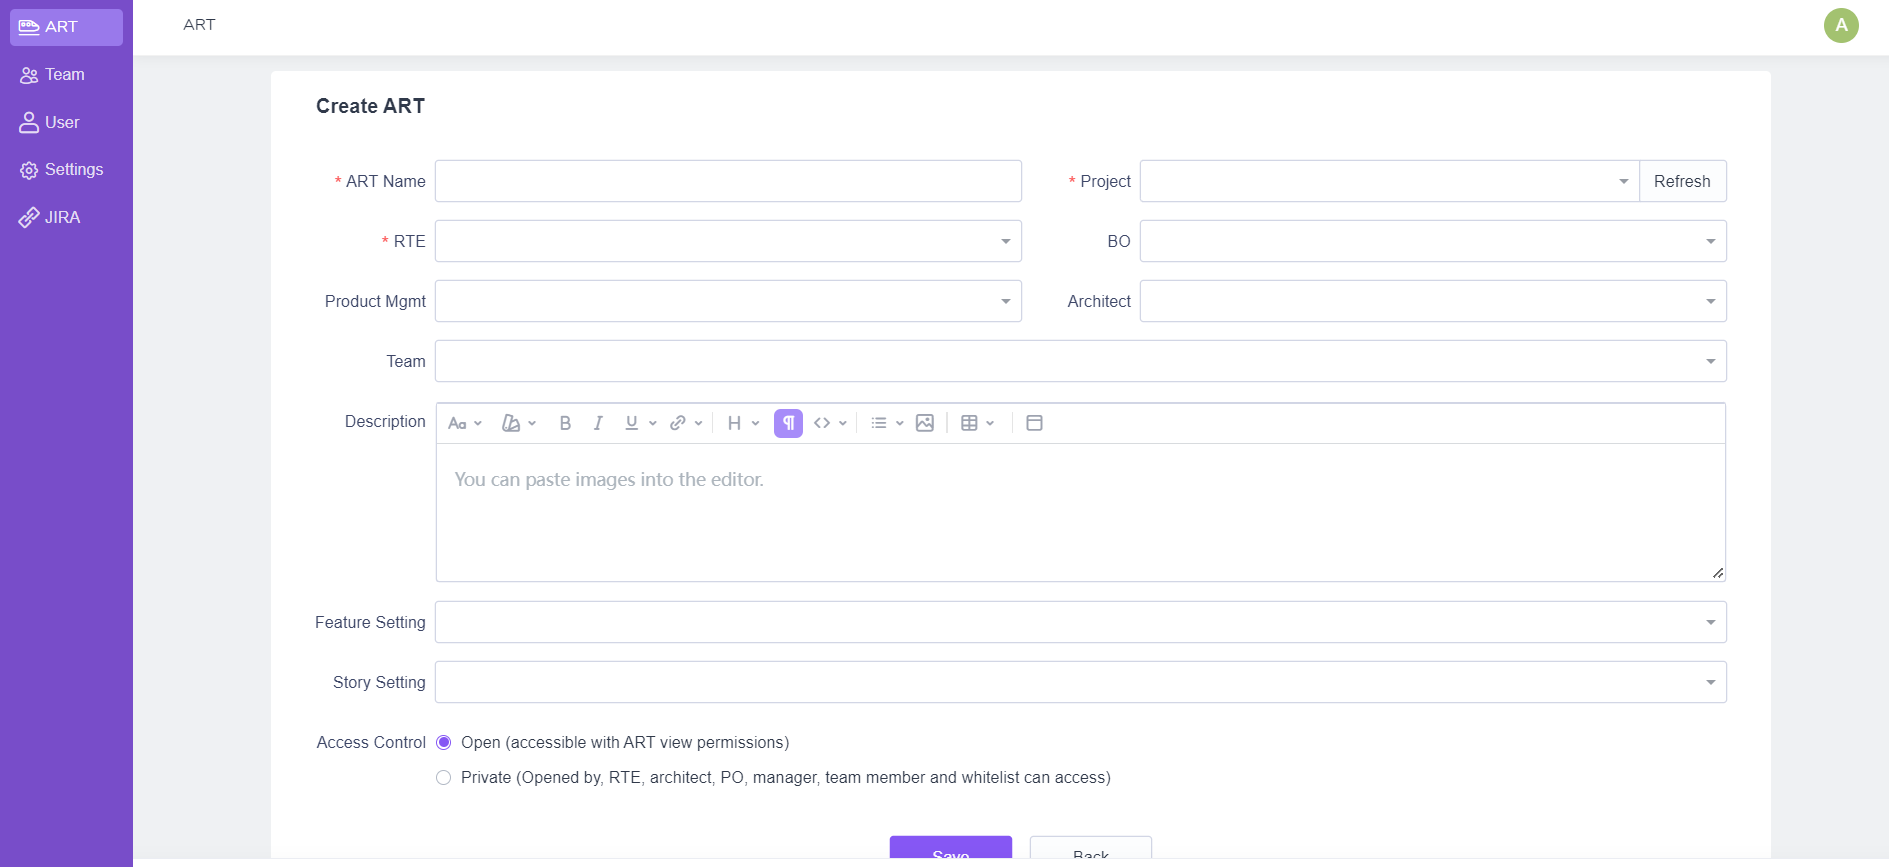1889x867 pixels.
Task: Open the table insert icon
Action: (969, 423)
